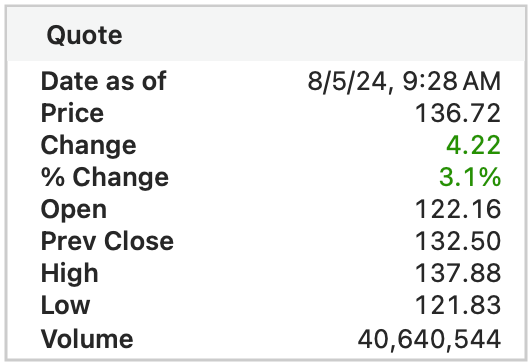530x364 pixels.
Task: Select the volume value 40,640,544
Action: [x=429, y=339]
